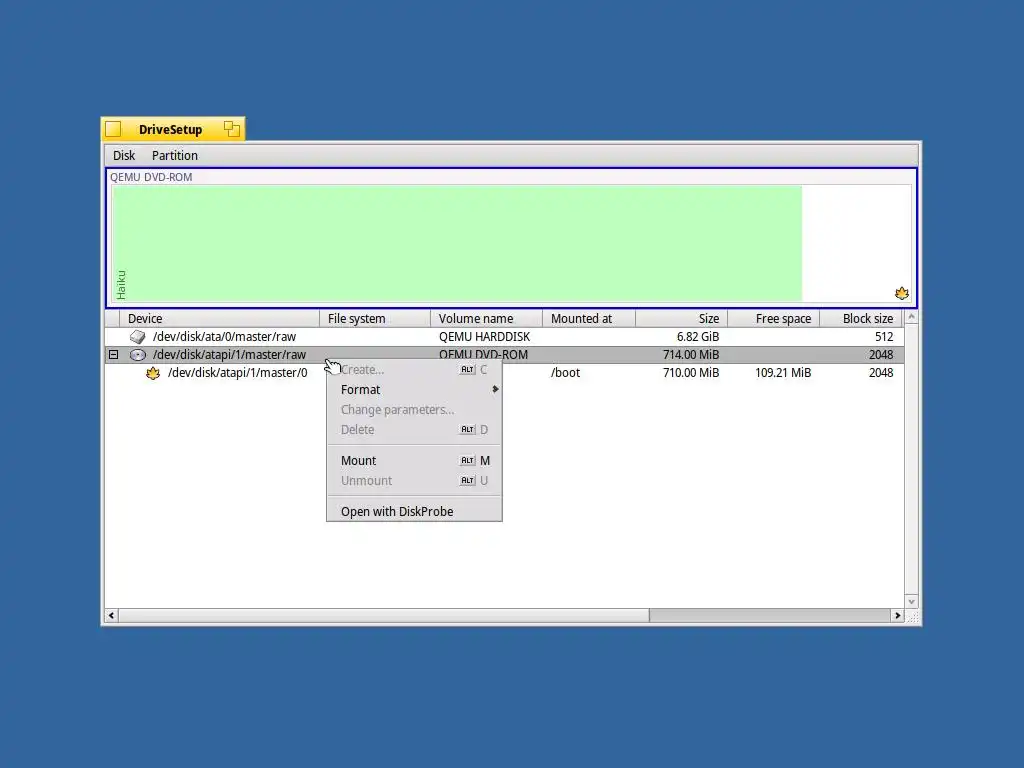Click the horizontal scrollbar thumb

tap(384, 615)
